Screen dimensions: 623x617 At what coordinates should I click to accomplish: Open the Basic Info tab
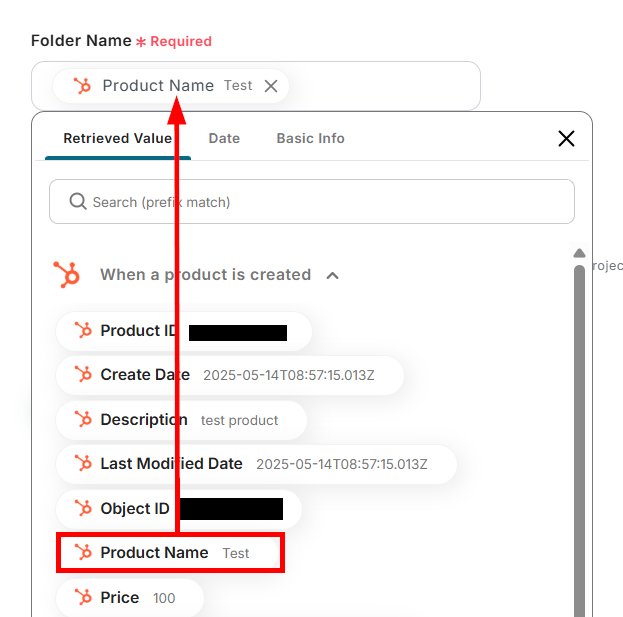pos(310,138)
